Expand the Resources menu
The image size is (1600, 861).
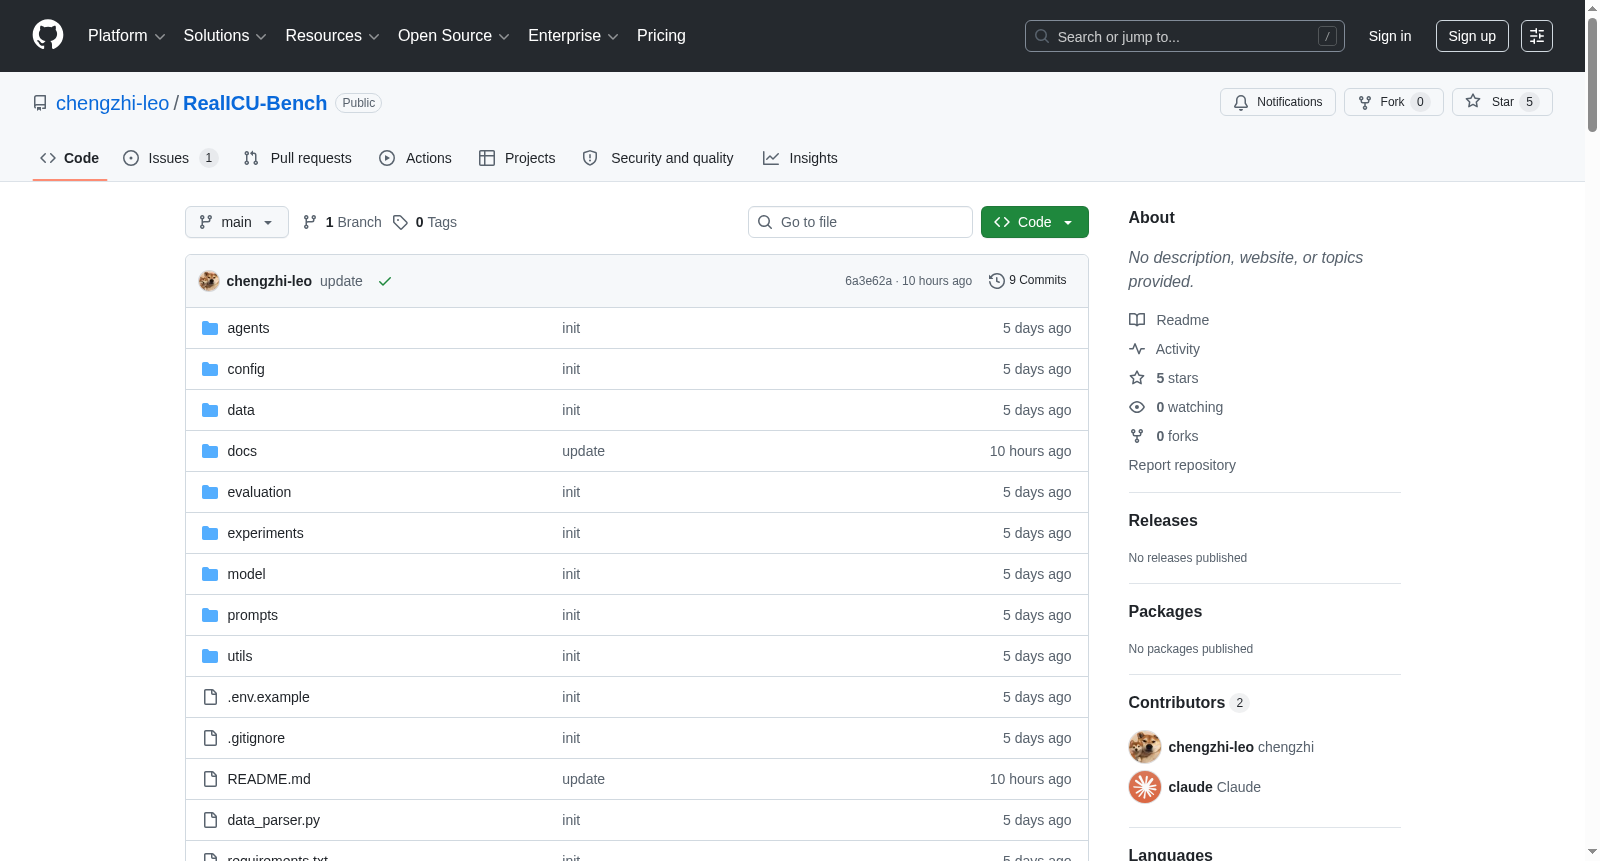tap(333, 36)
